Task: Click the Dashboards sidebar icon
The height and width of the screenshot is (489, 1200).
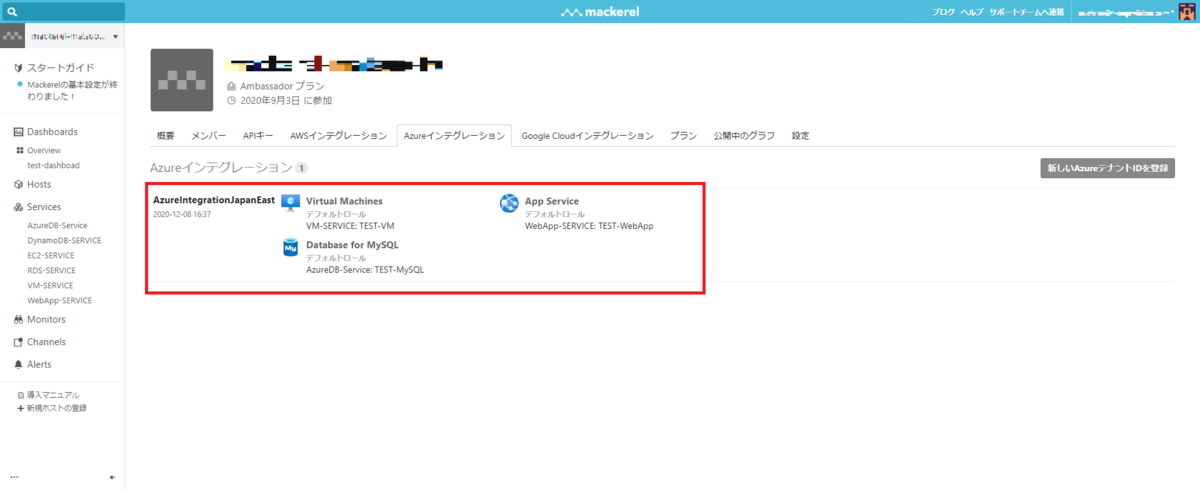Action: pos(18,132)
